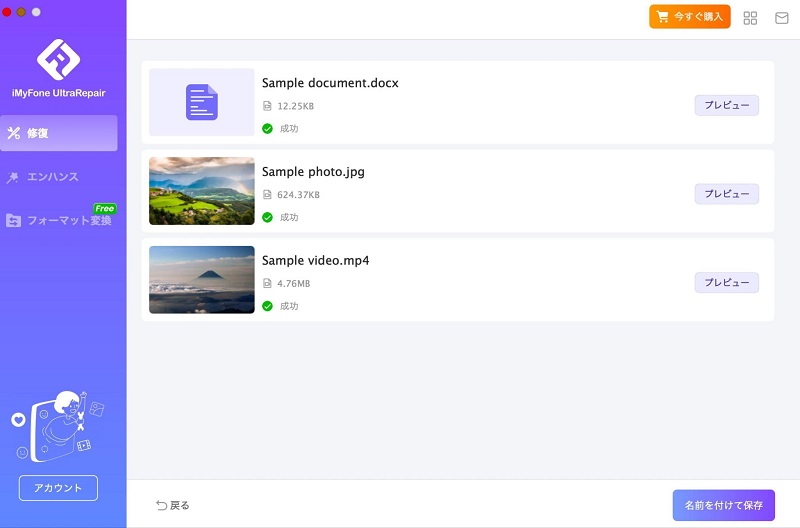800x528 pixels.
Task: Close the window with red button
Action: (x=7, y=12)
